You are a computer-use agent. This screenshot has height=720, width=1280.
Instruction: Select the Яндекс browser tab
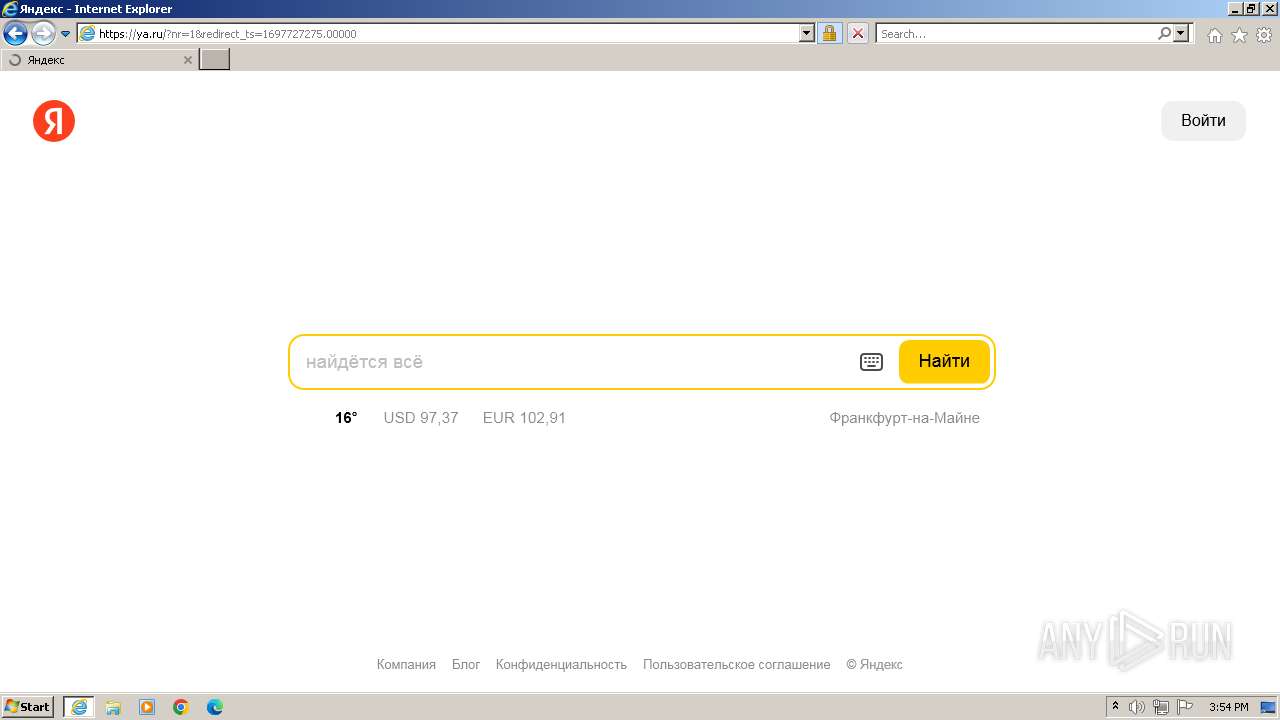click(x=98, y=60)
